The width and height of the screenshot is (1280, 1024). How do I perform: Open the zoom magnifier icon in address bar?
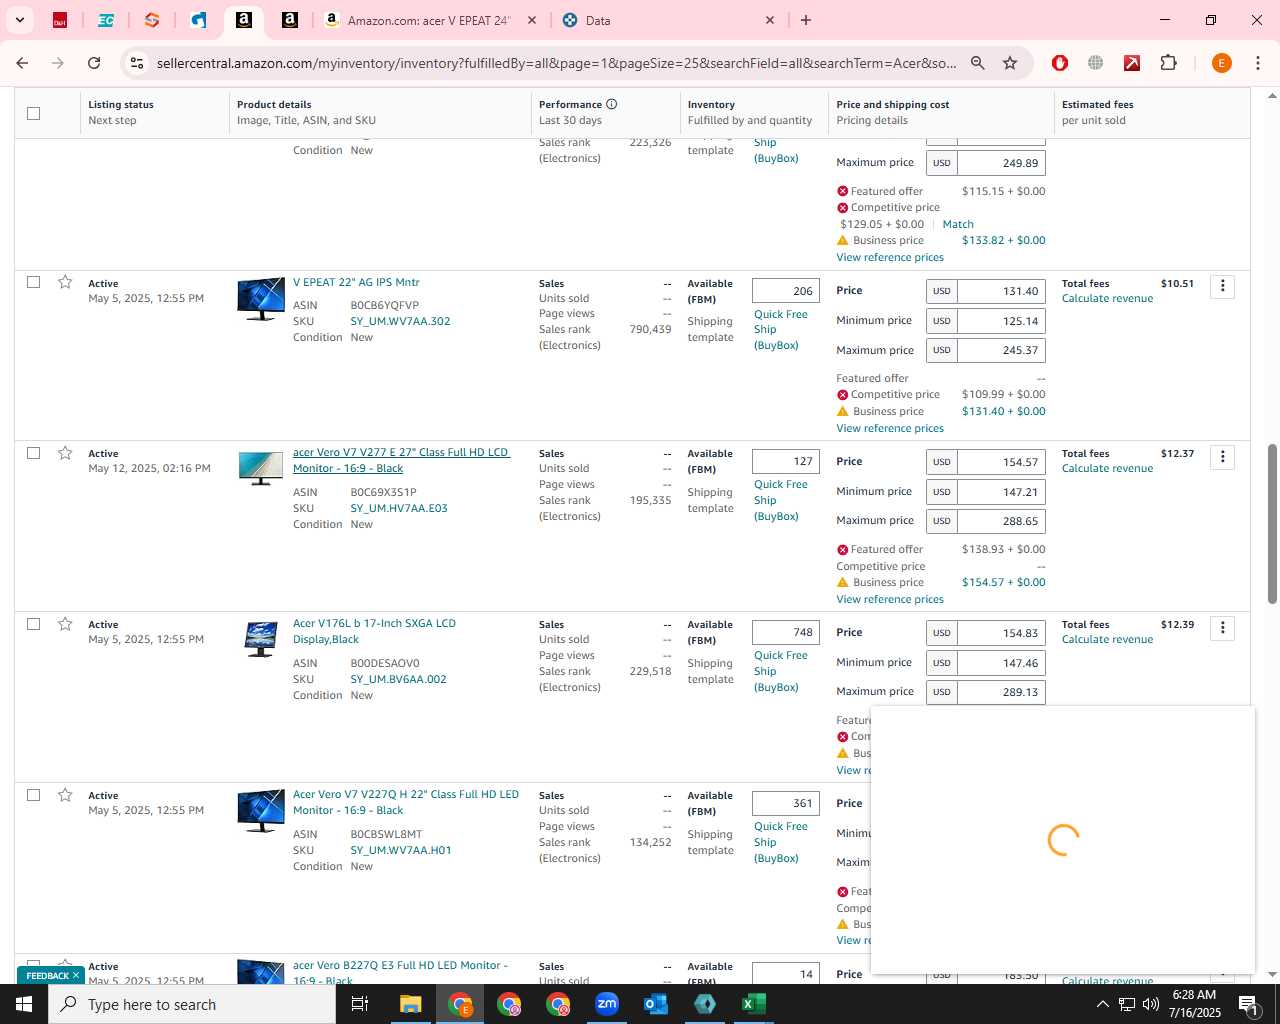click(978, 63)
